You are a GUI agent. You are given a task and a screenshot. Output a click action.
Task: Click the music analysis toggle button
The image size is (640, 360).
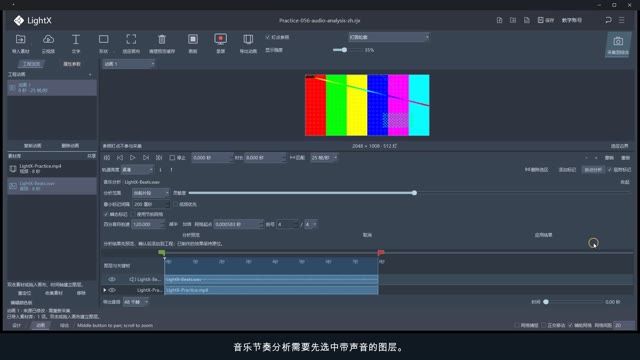(x=593, y=170)
